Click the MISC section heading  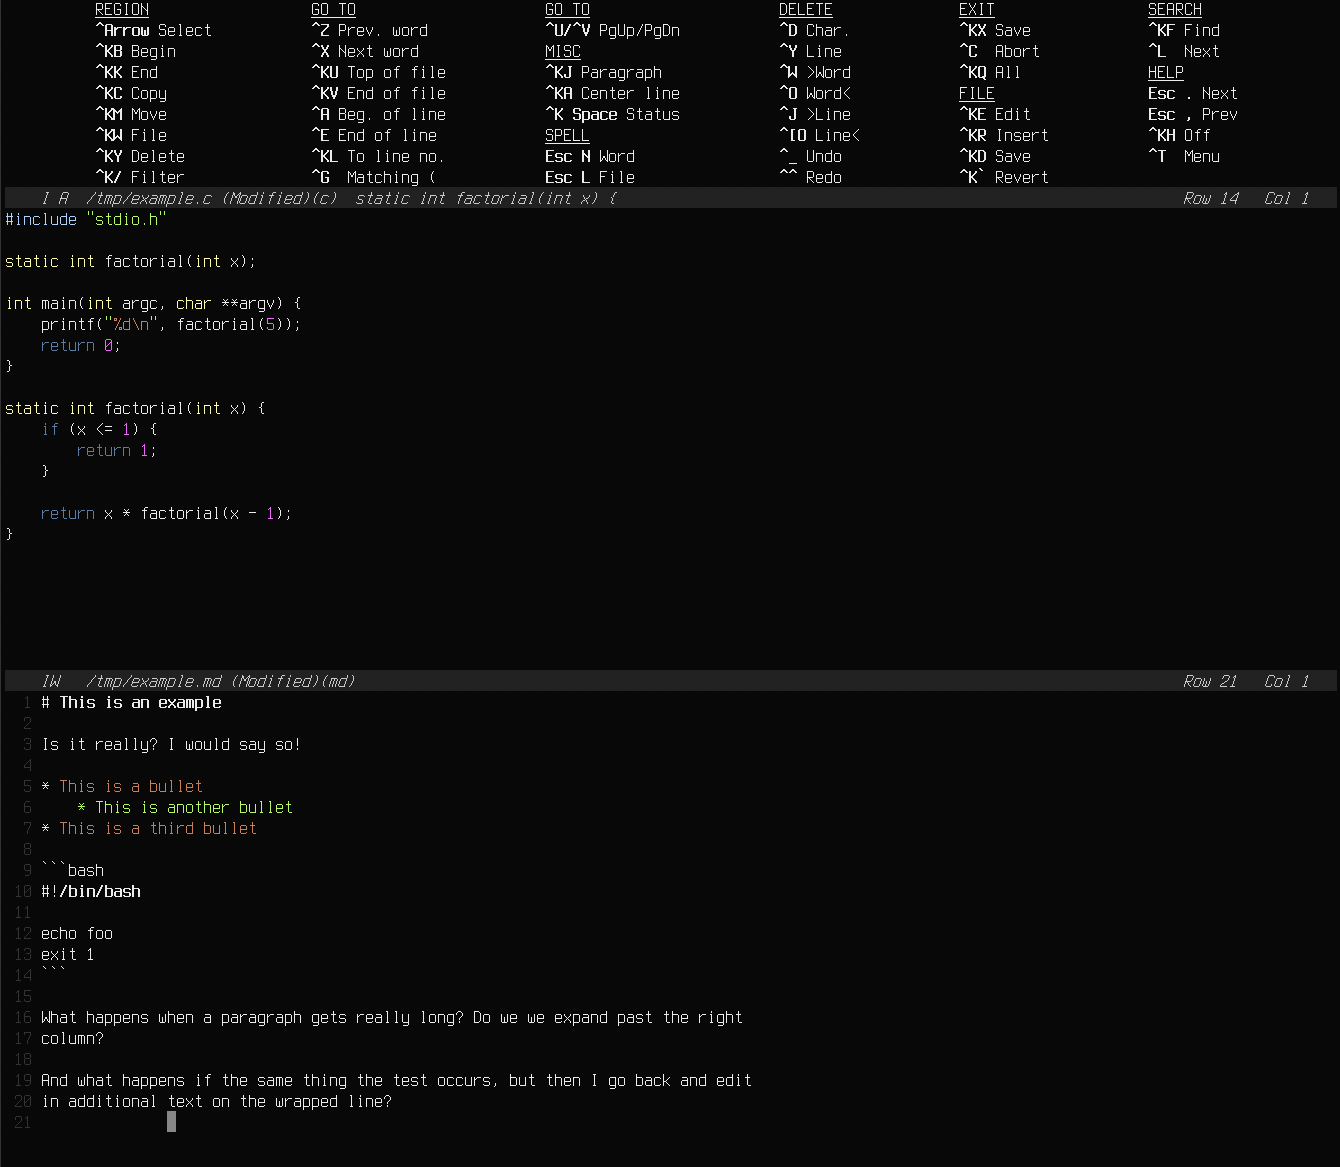point(563,51)
